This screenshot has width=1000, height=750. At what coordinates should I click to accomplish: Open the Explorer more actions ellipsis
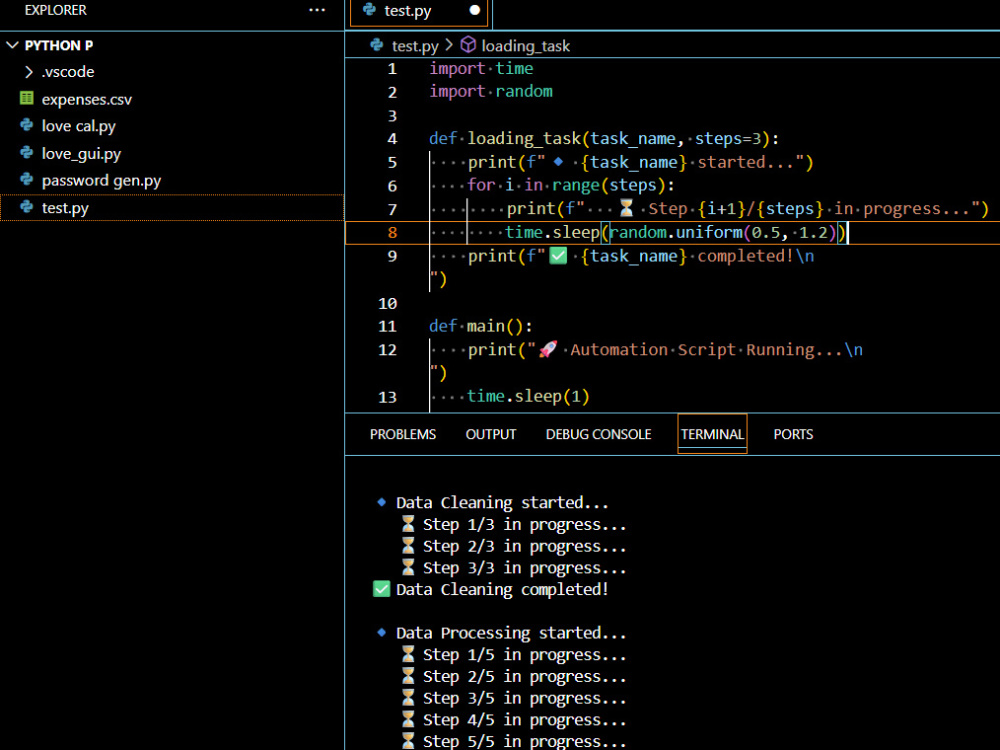coord(316,10)
